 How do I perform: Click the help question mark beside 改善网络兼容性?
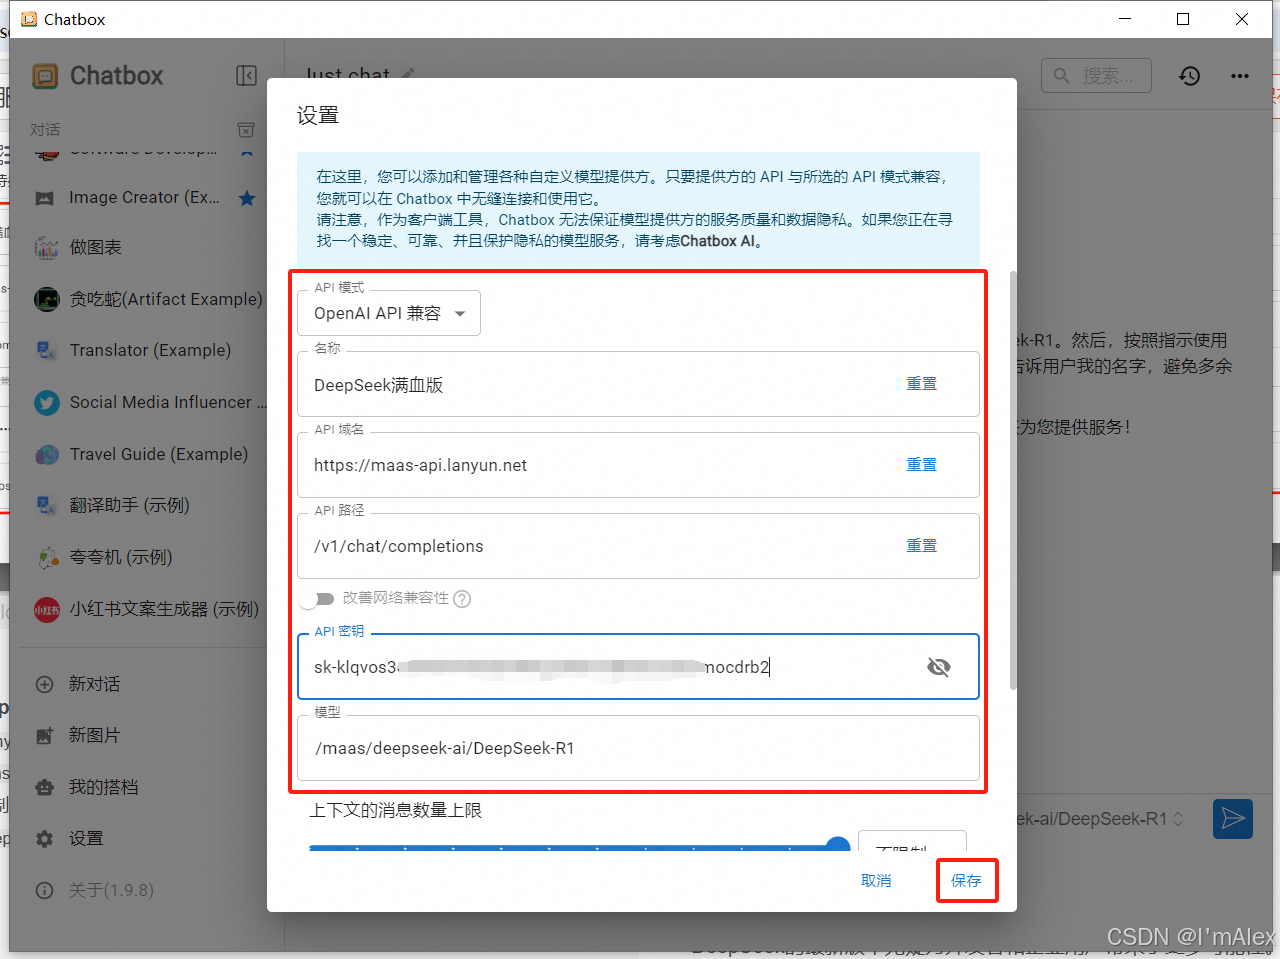tap(462, 599)
